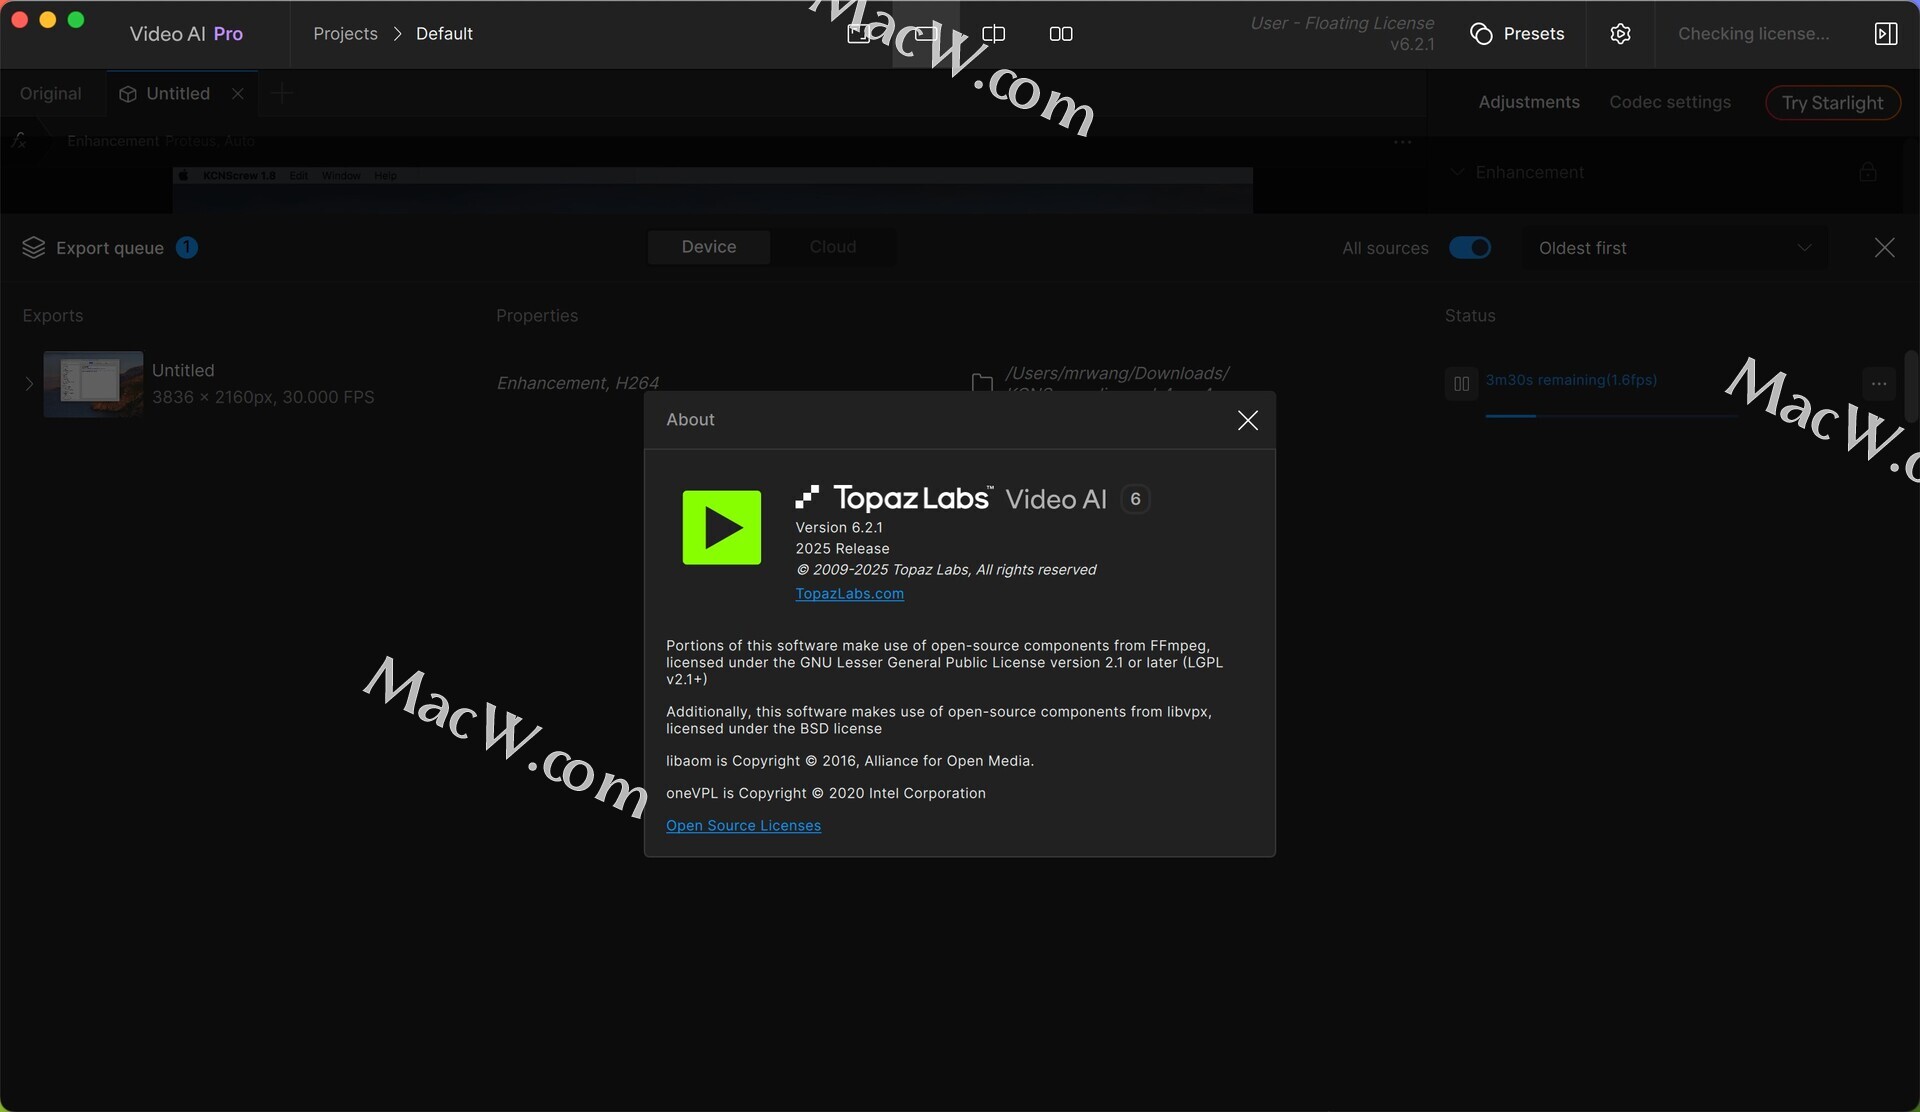Open the Adjustments tab
This screenshot has height=1112, width=1920.
pos(1529,102)
